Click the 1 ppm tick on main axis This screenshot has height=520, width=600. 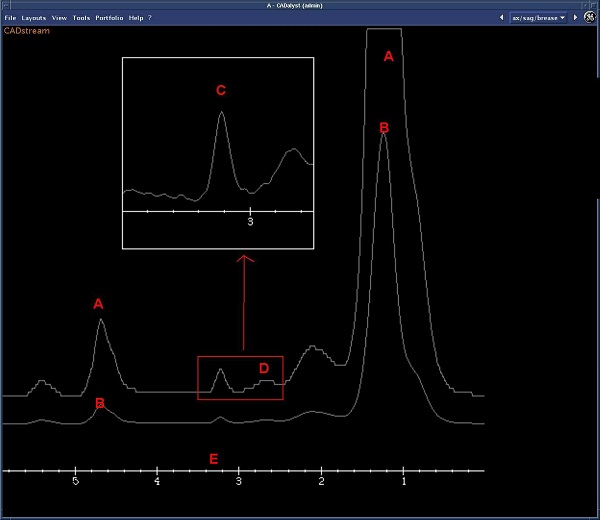[x=403, y=470]
